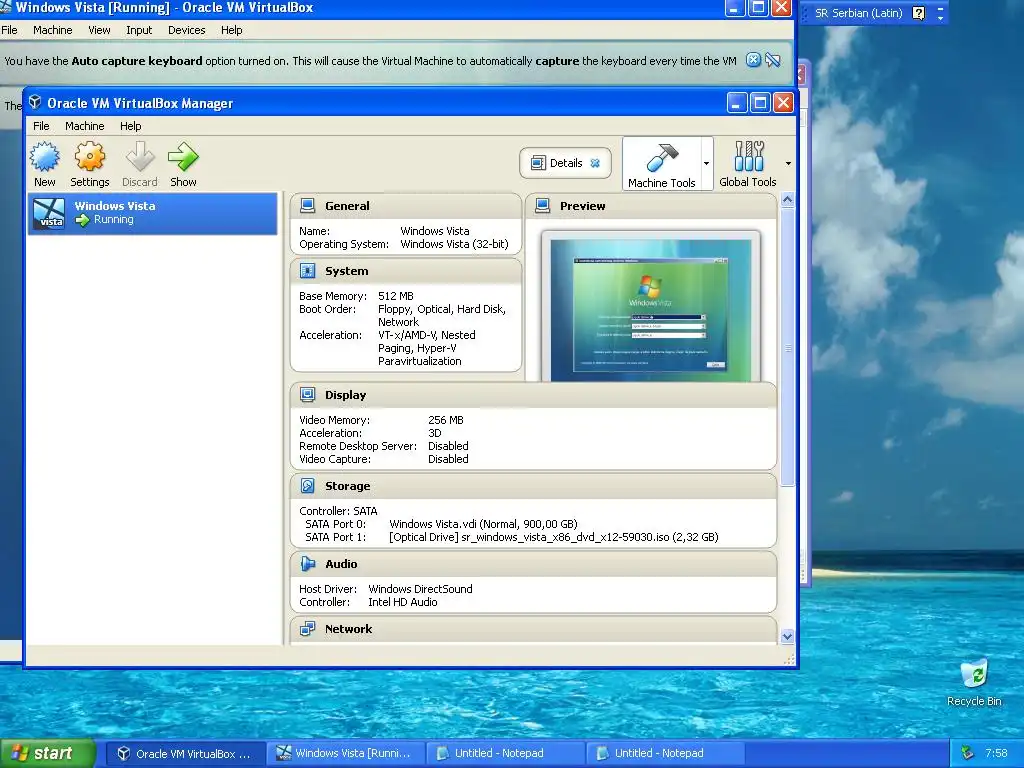Select the Global Tools icon
This screenshot has width=1024, height=768.
(748, 157)
